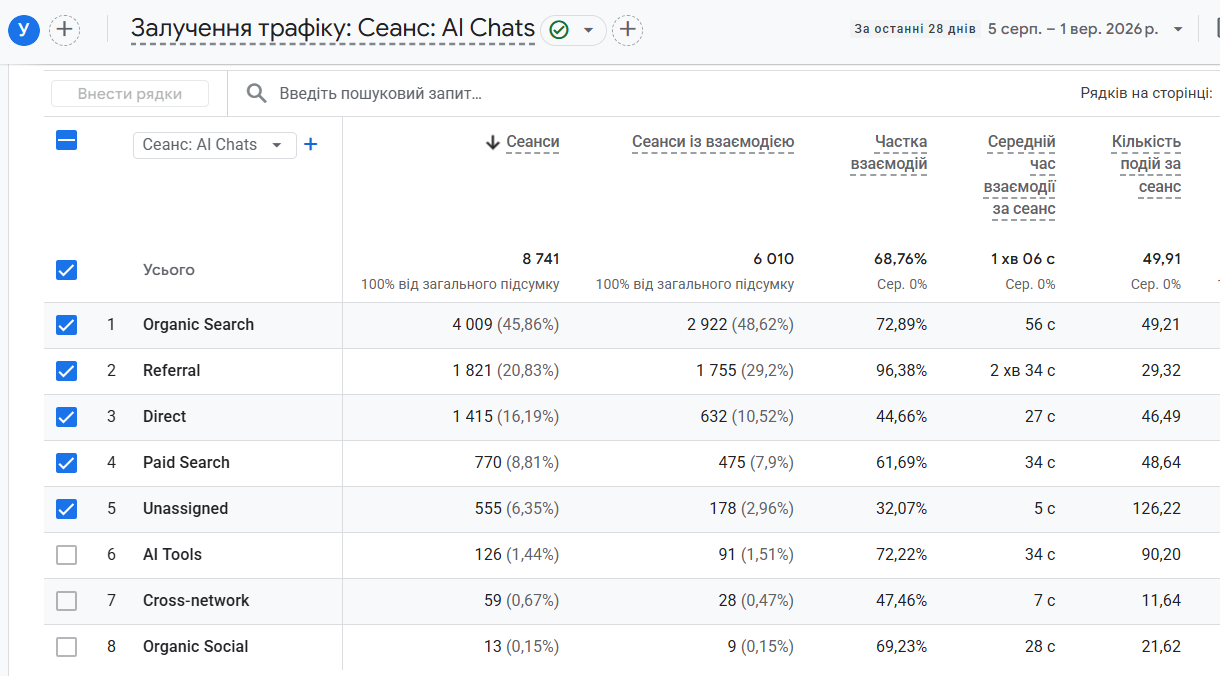Sort by "Кількість подій за сеанс" header
The image size is (1220, 676).
pyautogui.click(x=1147, y=164)
